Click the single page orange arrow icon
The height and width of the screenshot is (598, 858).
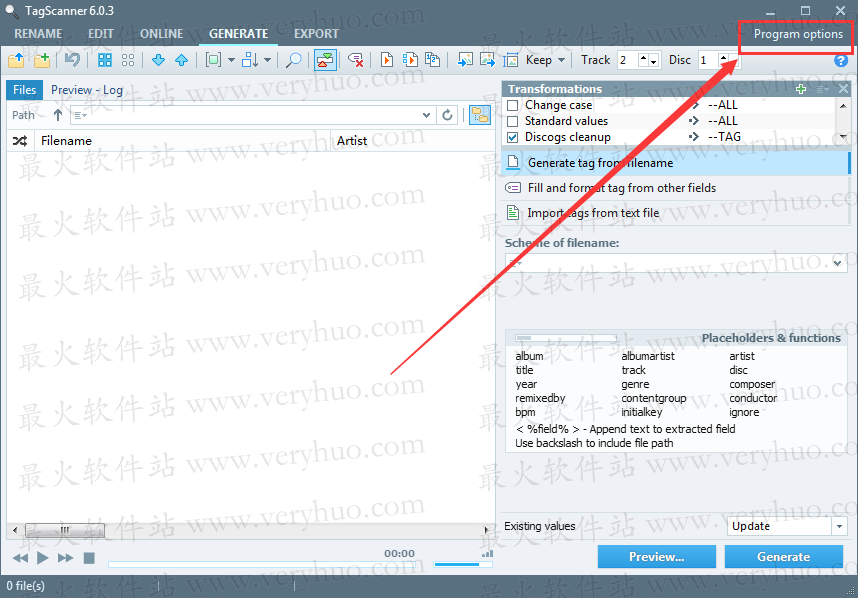click(x=387, y=60)
